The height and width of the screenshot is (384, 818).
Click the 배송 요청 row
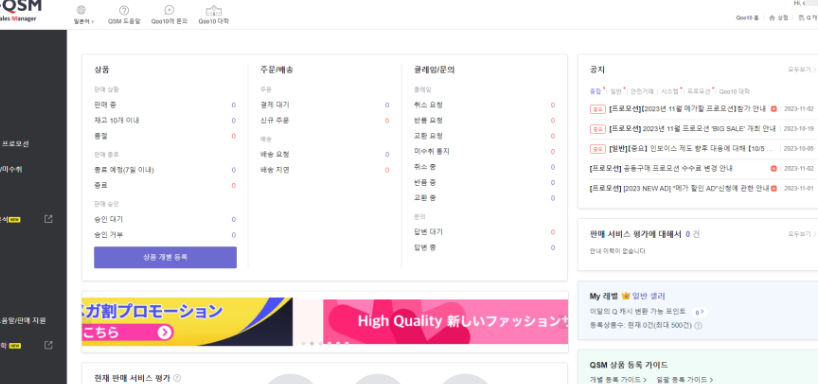click(325, 154)
